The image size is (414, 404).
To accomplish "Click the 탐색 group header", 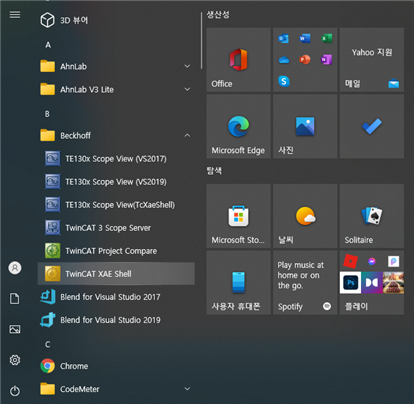I will pyautogui.click(x=214, y=171).
